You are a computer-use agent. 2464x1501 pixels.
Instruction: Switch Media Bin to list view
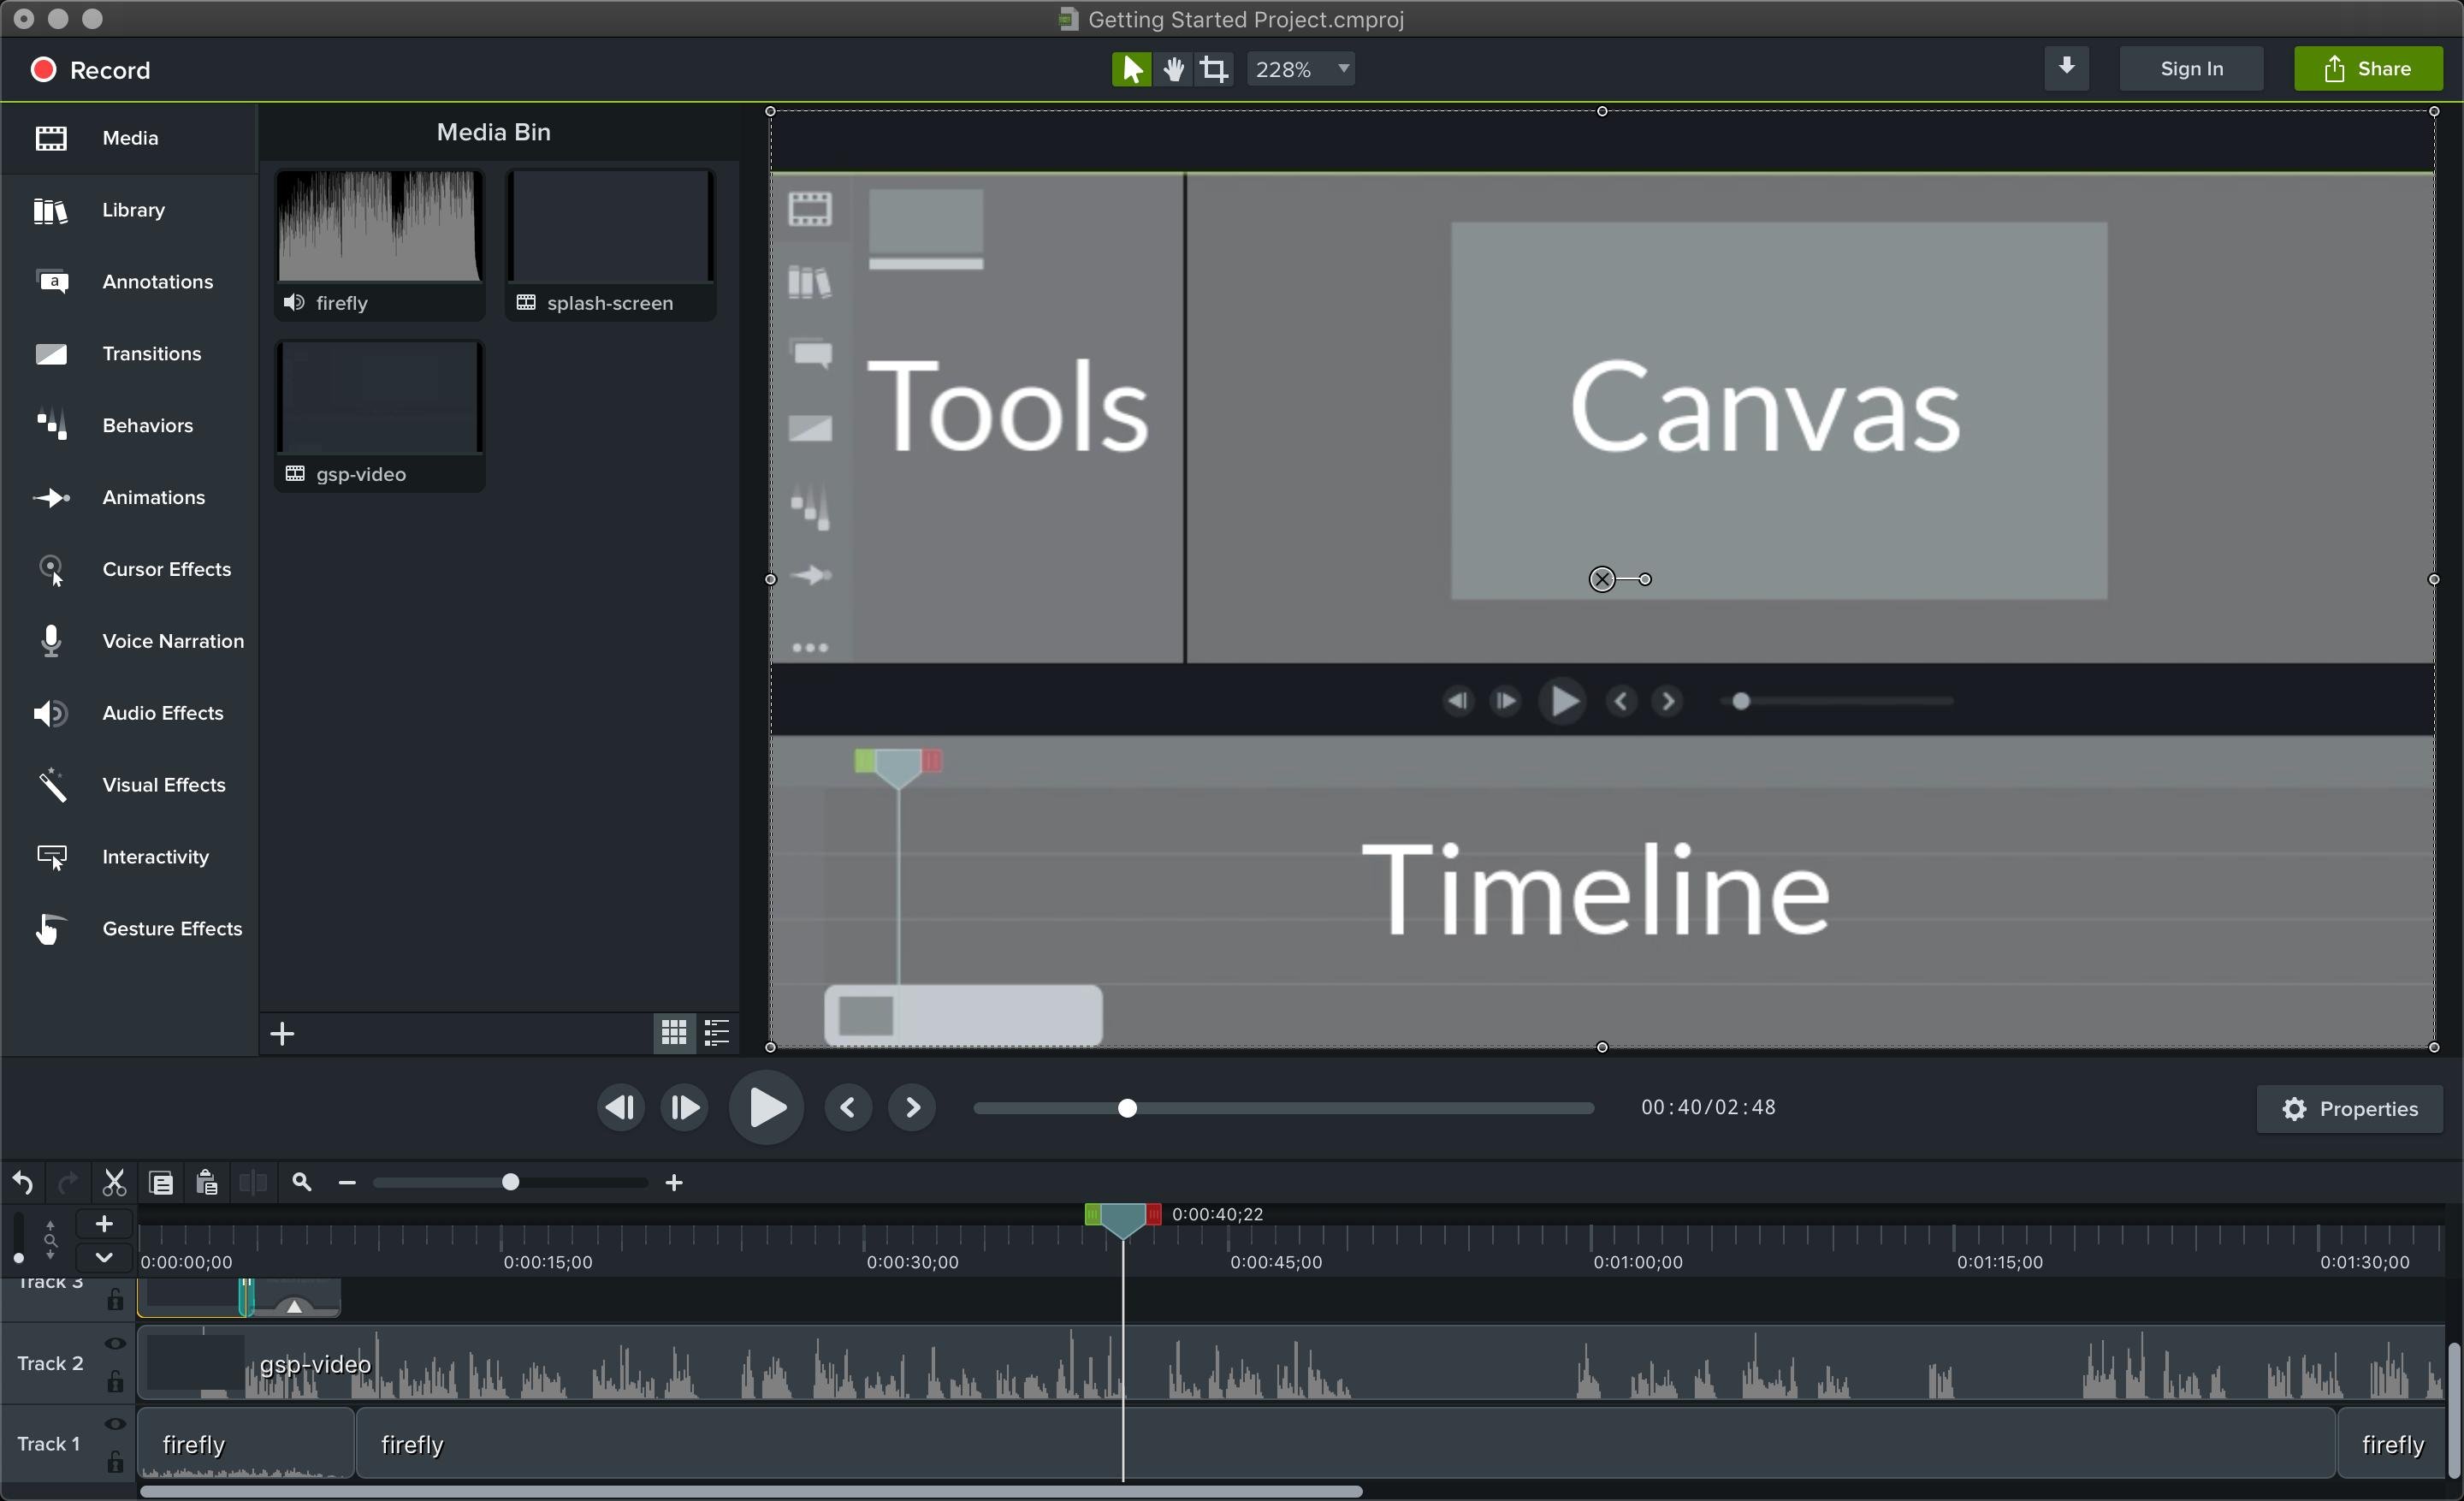[x=717, y=1033]
